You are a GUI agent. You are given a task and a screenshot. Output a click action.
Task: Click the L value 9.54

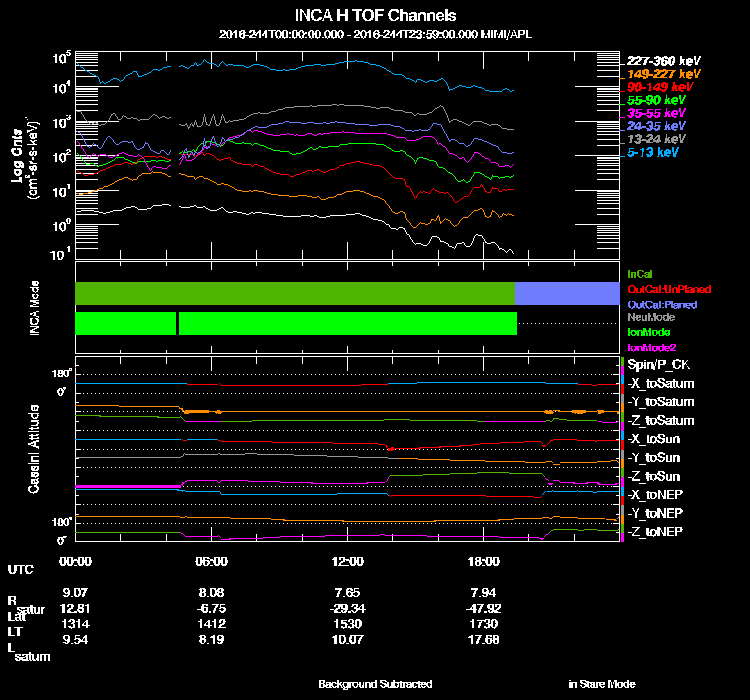coord(75,639)
